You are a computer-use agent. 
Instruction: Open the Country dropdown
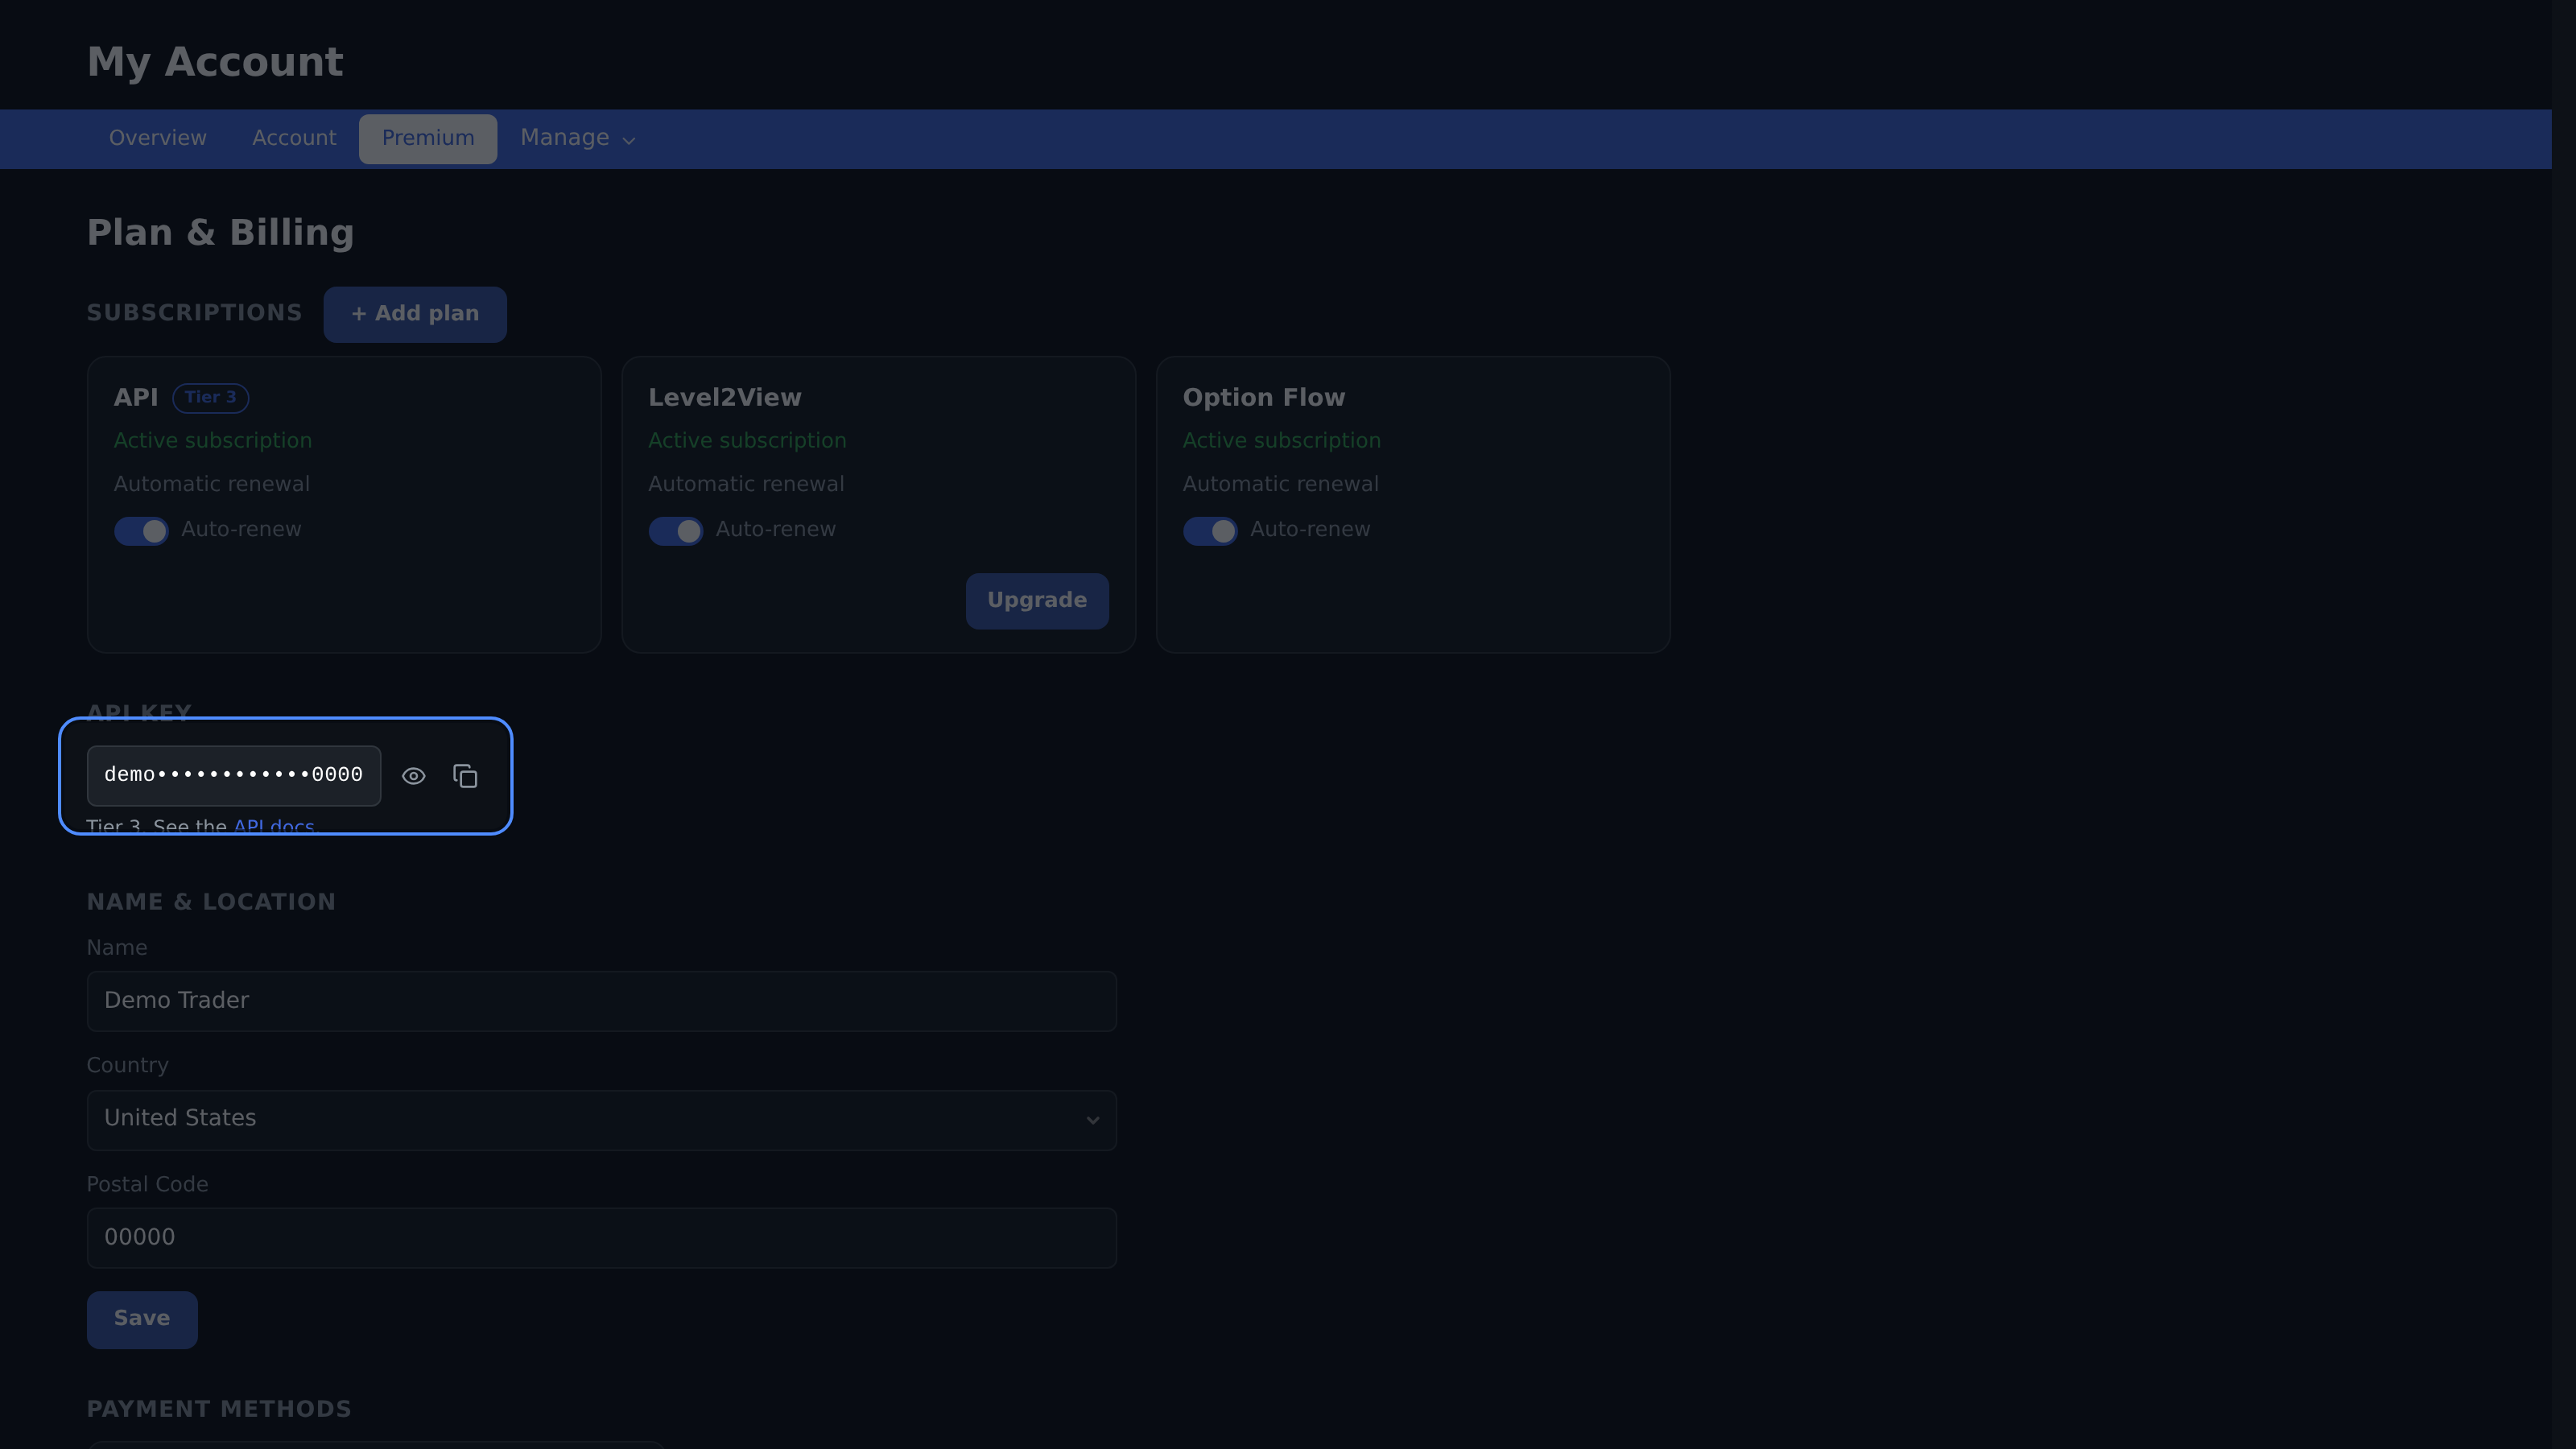pos(601,1120)
